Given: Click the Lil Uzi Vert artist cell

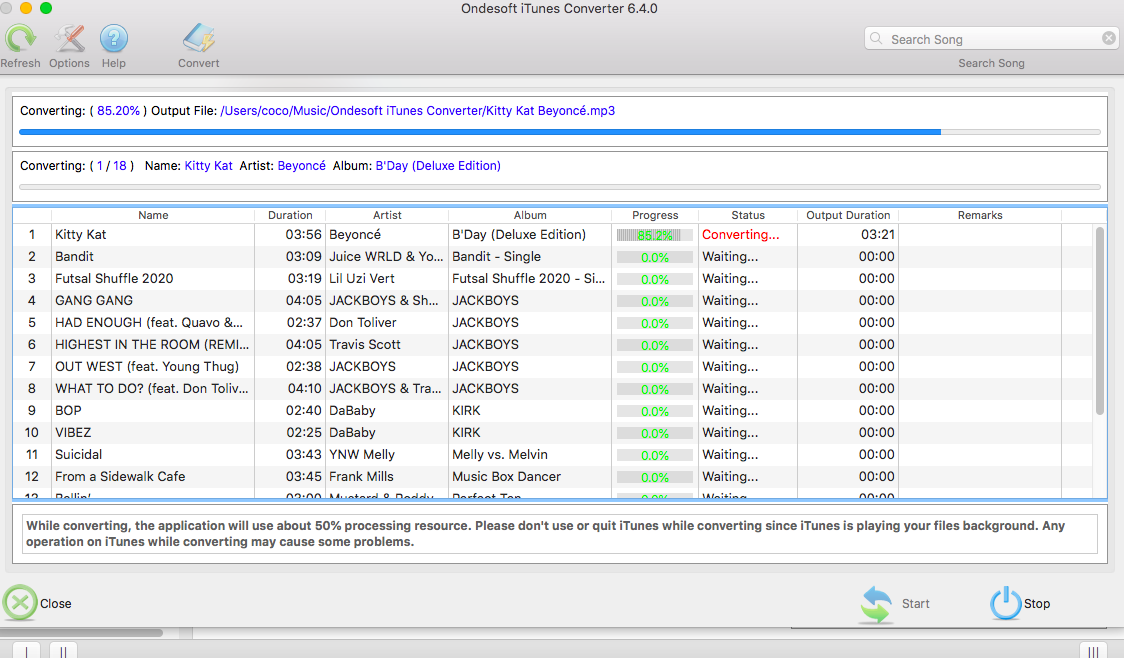Looking at the screenshot, I should coord(362,279).
